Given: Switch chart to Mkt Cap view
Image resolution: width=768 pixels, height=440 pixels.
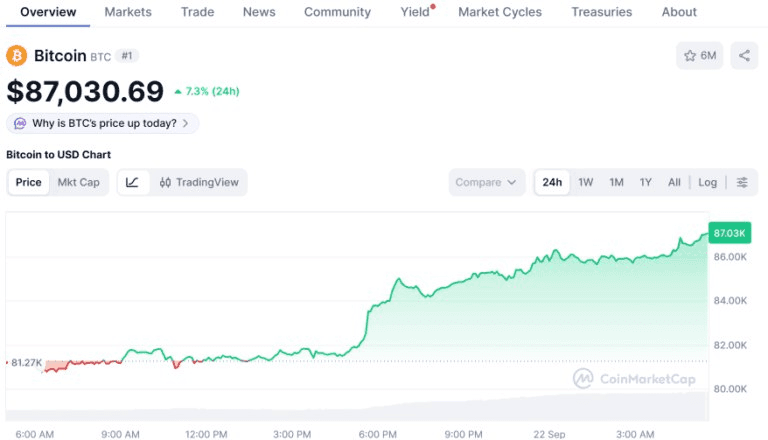Looking at the screenshot, I should 78,182.
